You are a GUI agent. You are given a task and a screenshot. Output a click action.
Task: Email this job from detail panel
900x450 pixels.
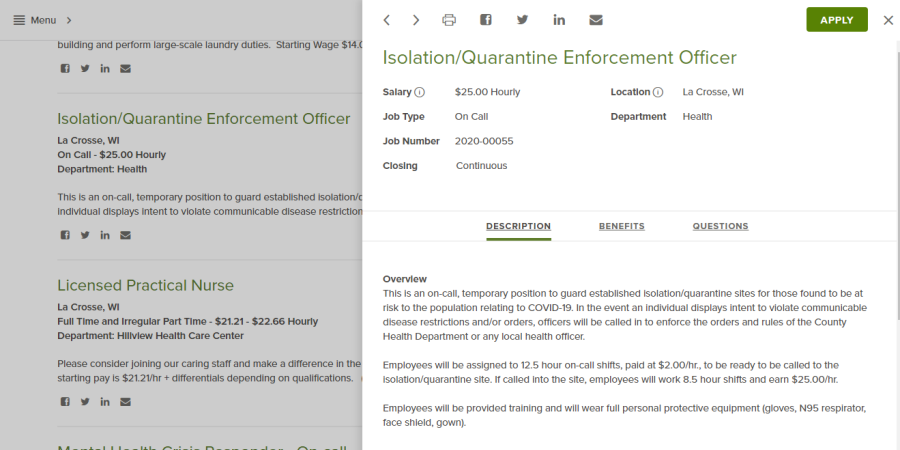[596, 20]
